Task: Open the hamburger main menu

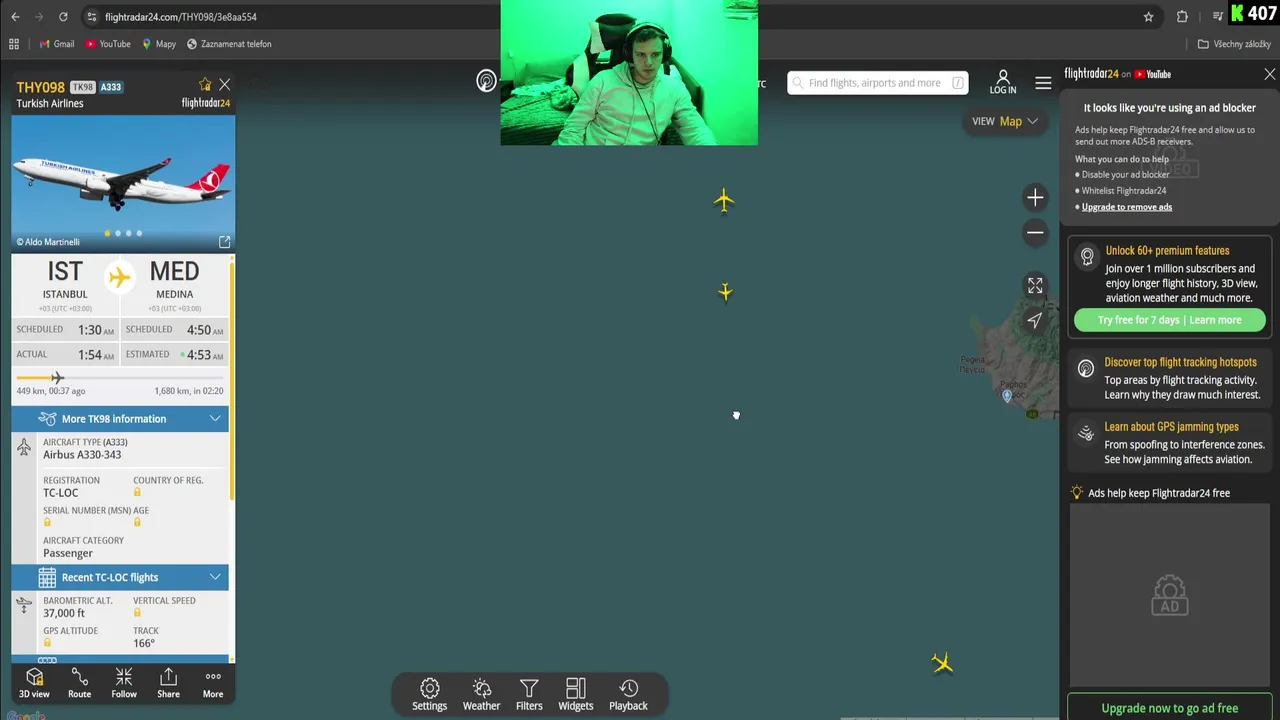Action: click(1043, 83)
